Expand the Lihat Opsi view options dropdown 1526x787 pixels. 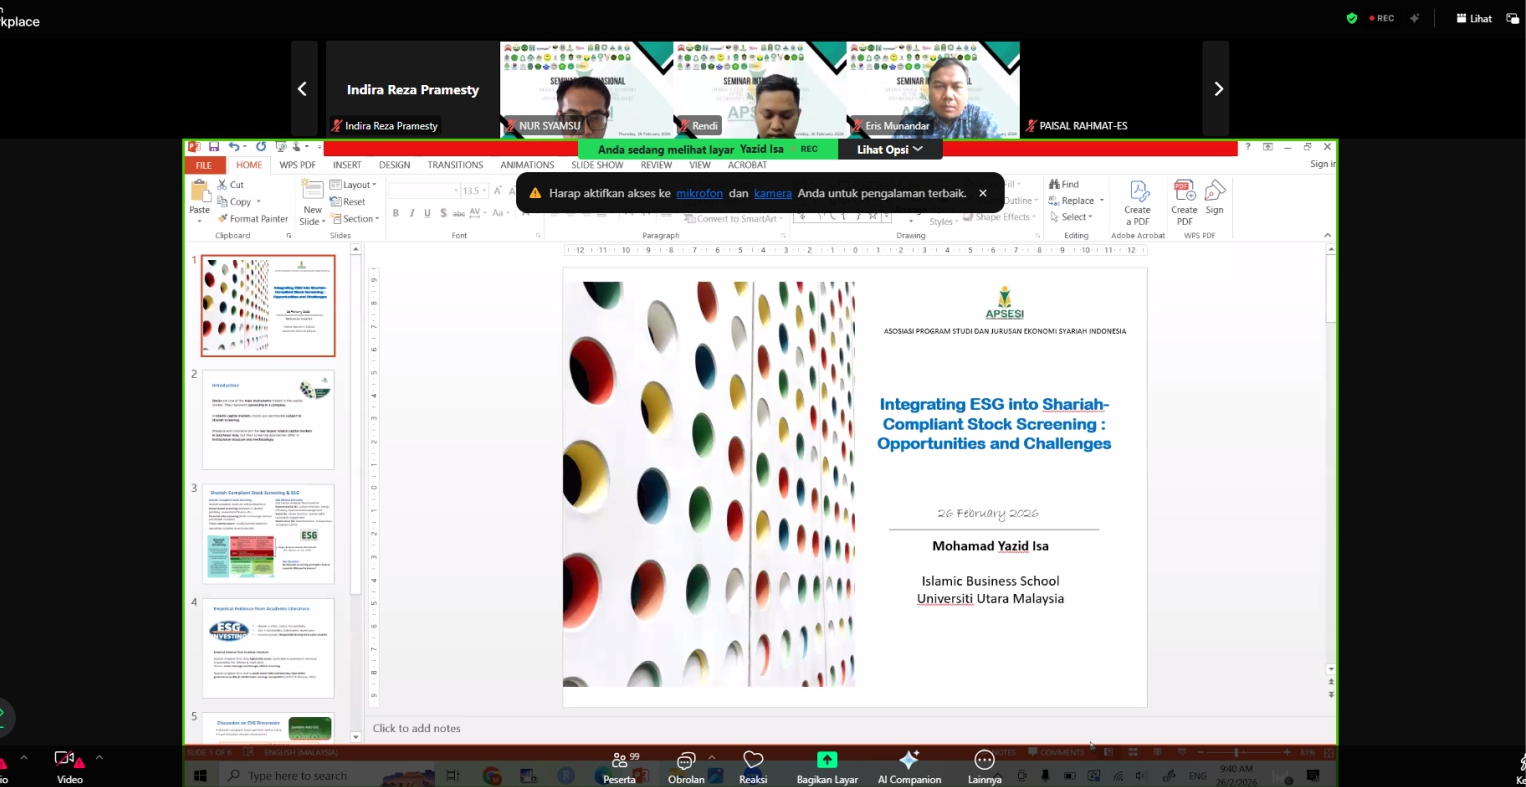(890, 149)
